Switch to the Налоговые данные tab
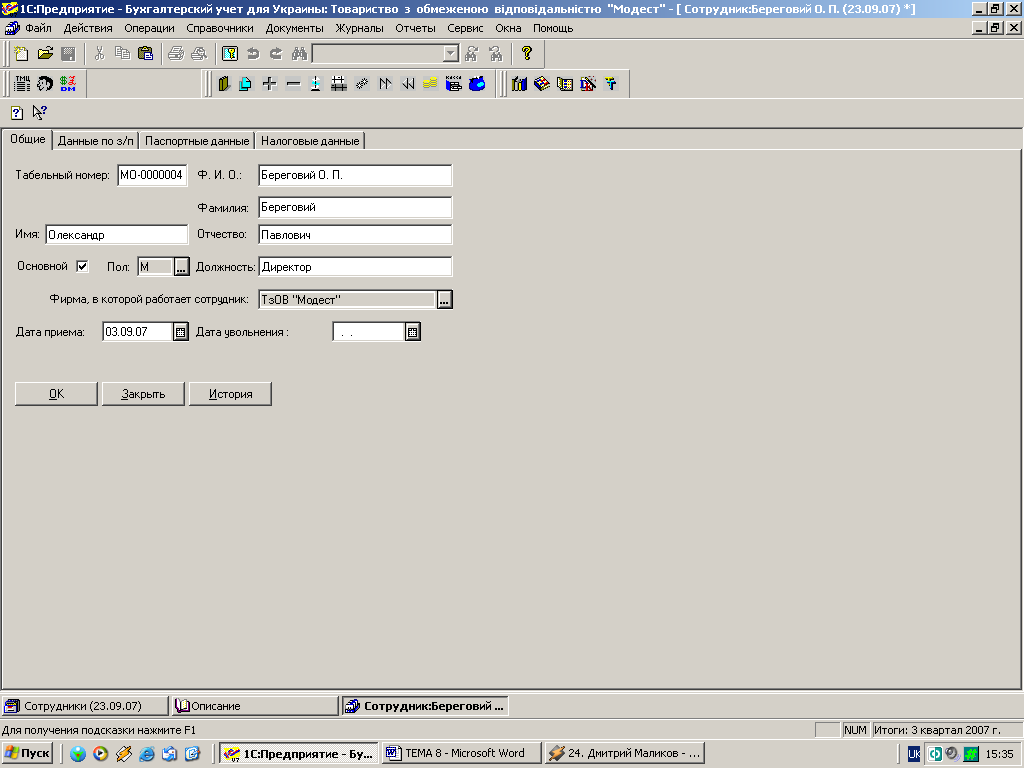1024x768 pixels. [x=310, y=141]
